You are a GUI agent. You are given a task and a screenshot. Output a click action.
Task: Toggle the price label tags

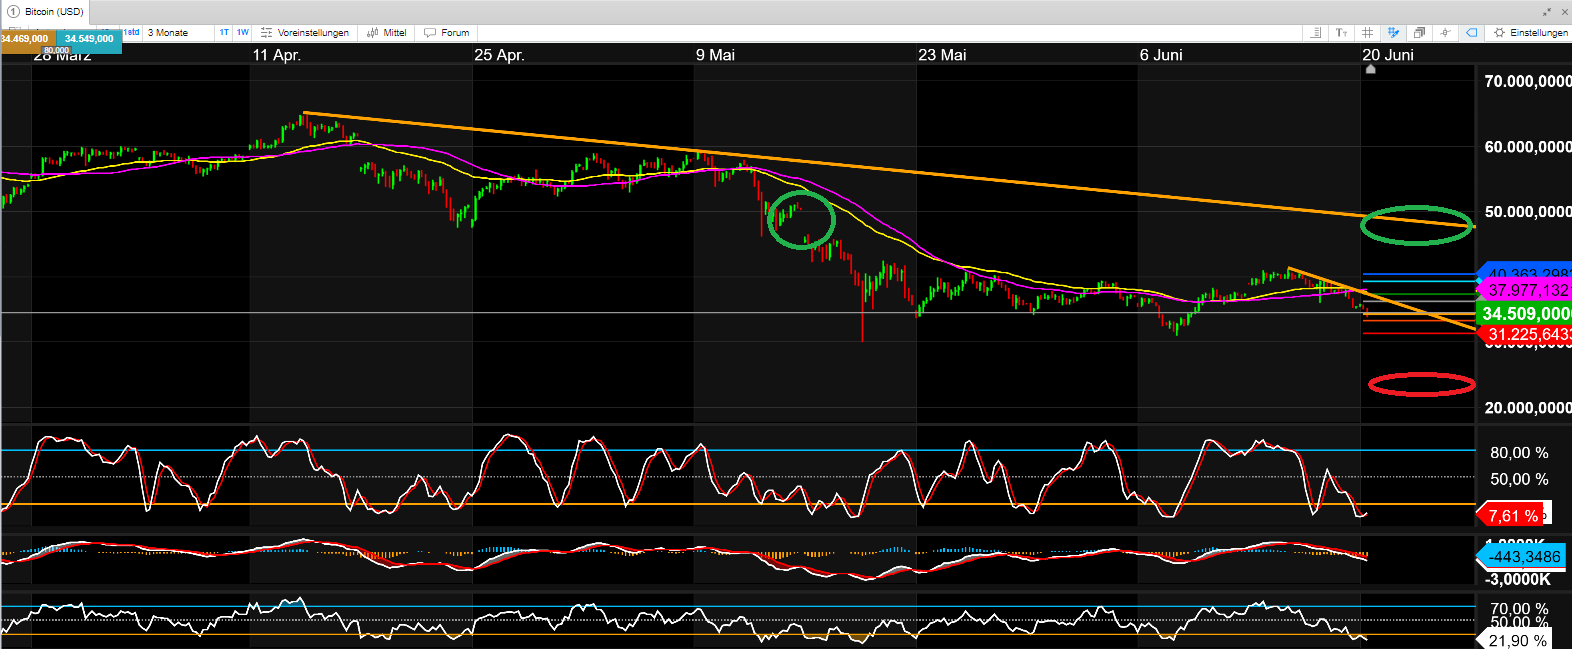(x=1471, y=33)
